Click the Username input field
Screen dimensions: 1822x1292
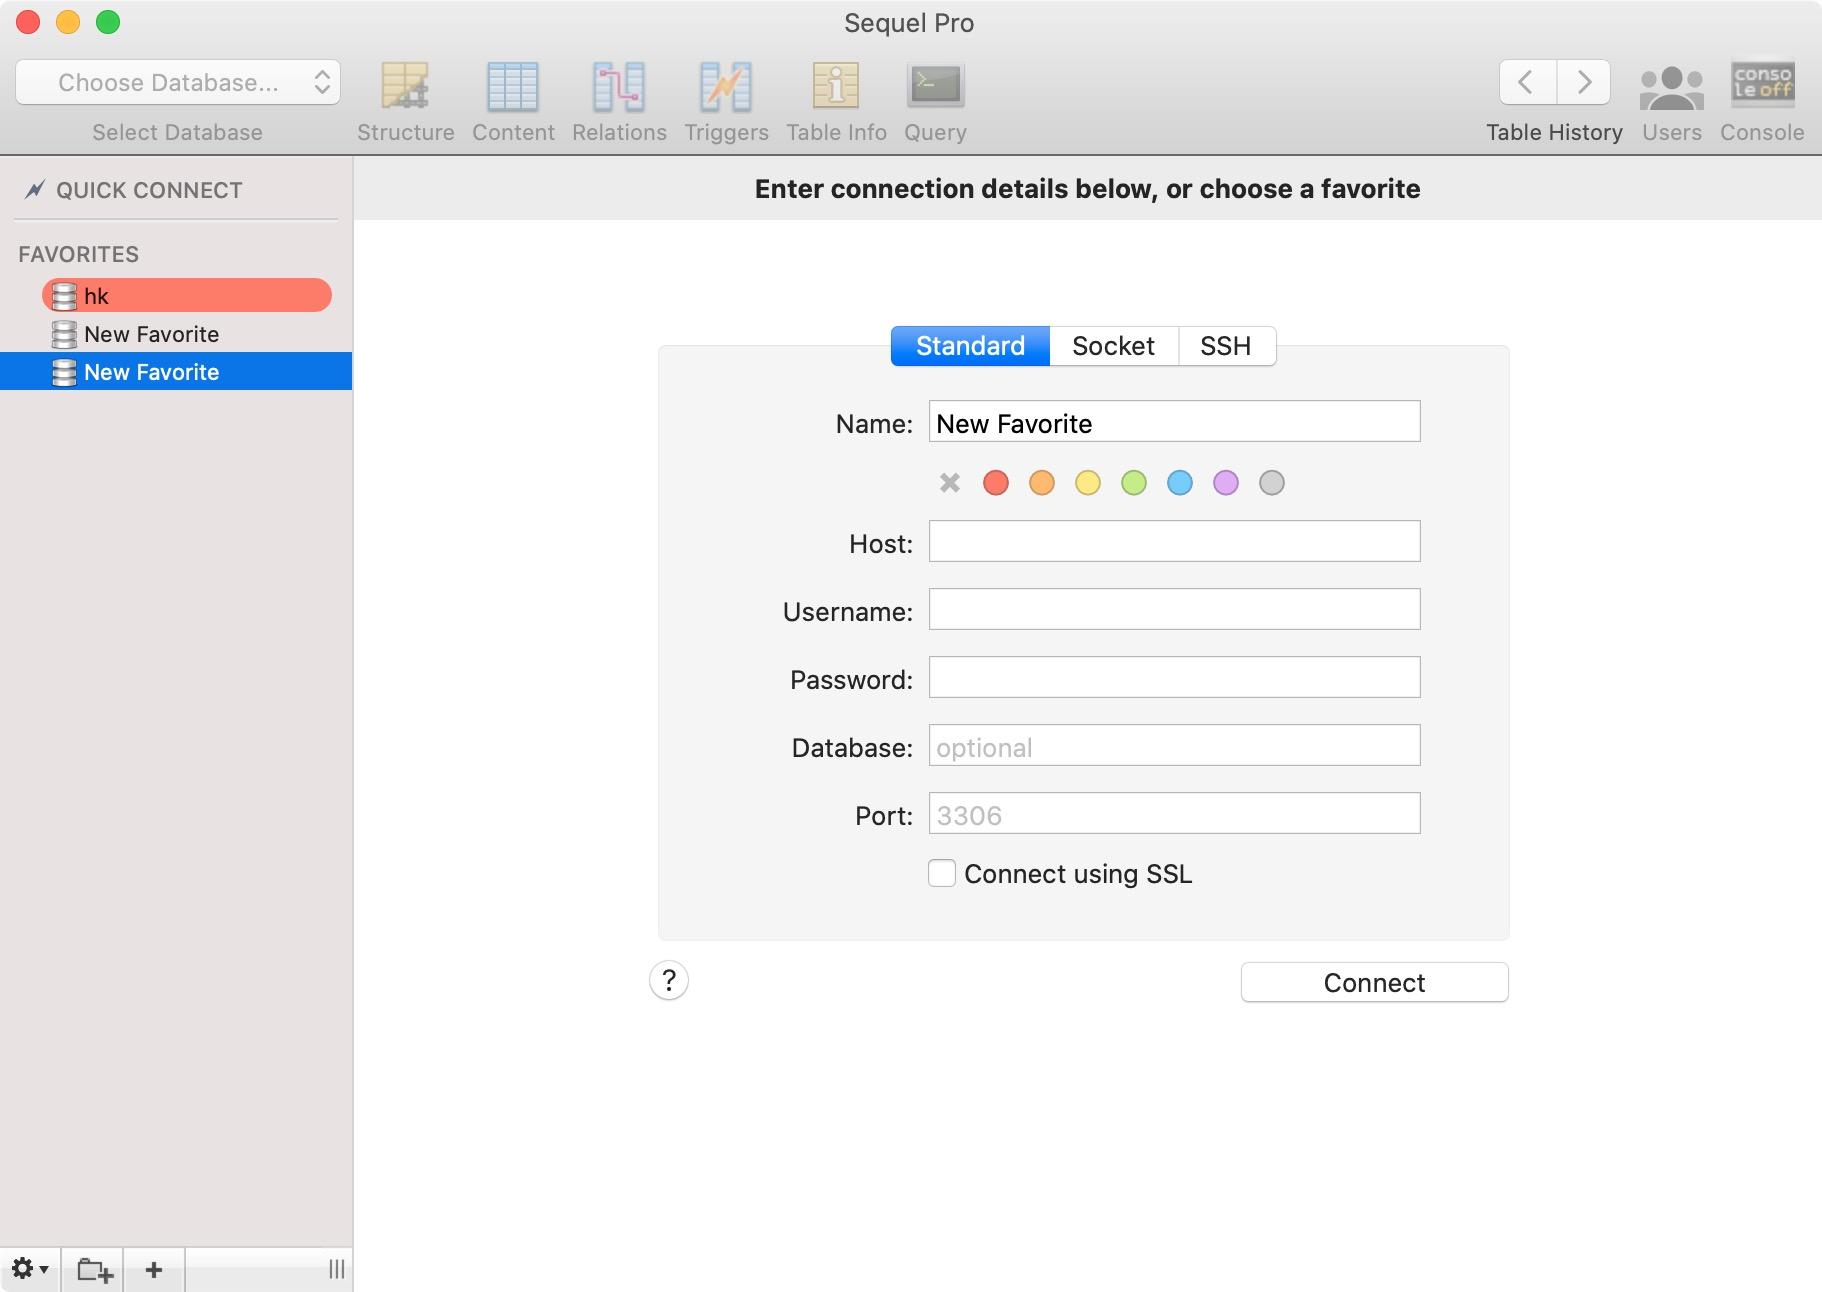(1174, 609)
